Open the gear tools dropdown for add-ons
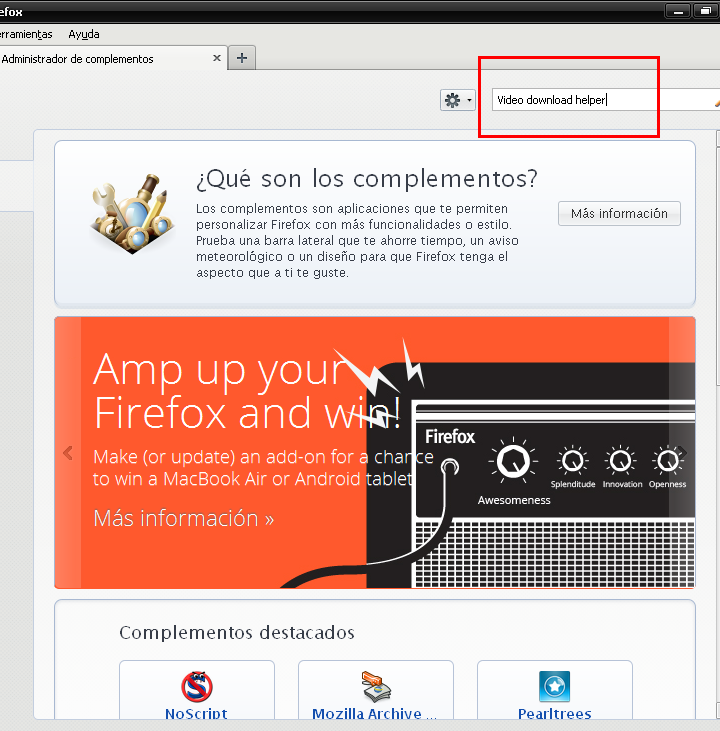The width and height of the screenshot is (720, 731). pyautogui.click(x=457, y=100)
